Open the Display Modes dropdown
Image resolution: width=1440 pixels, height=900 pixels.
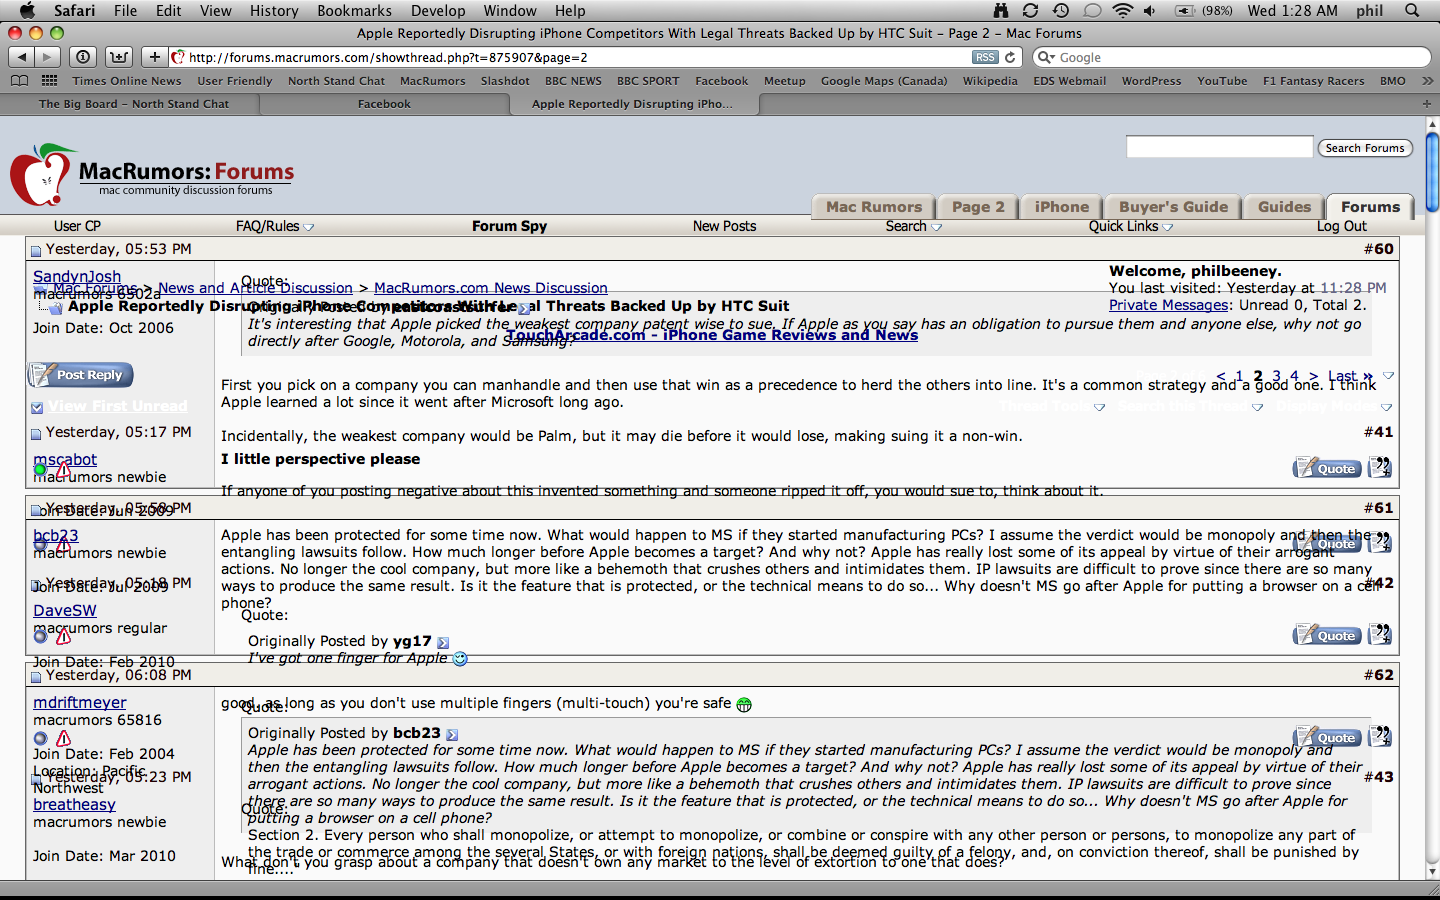pos(1386,407)
